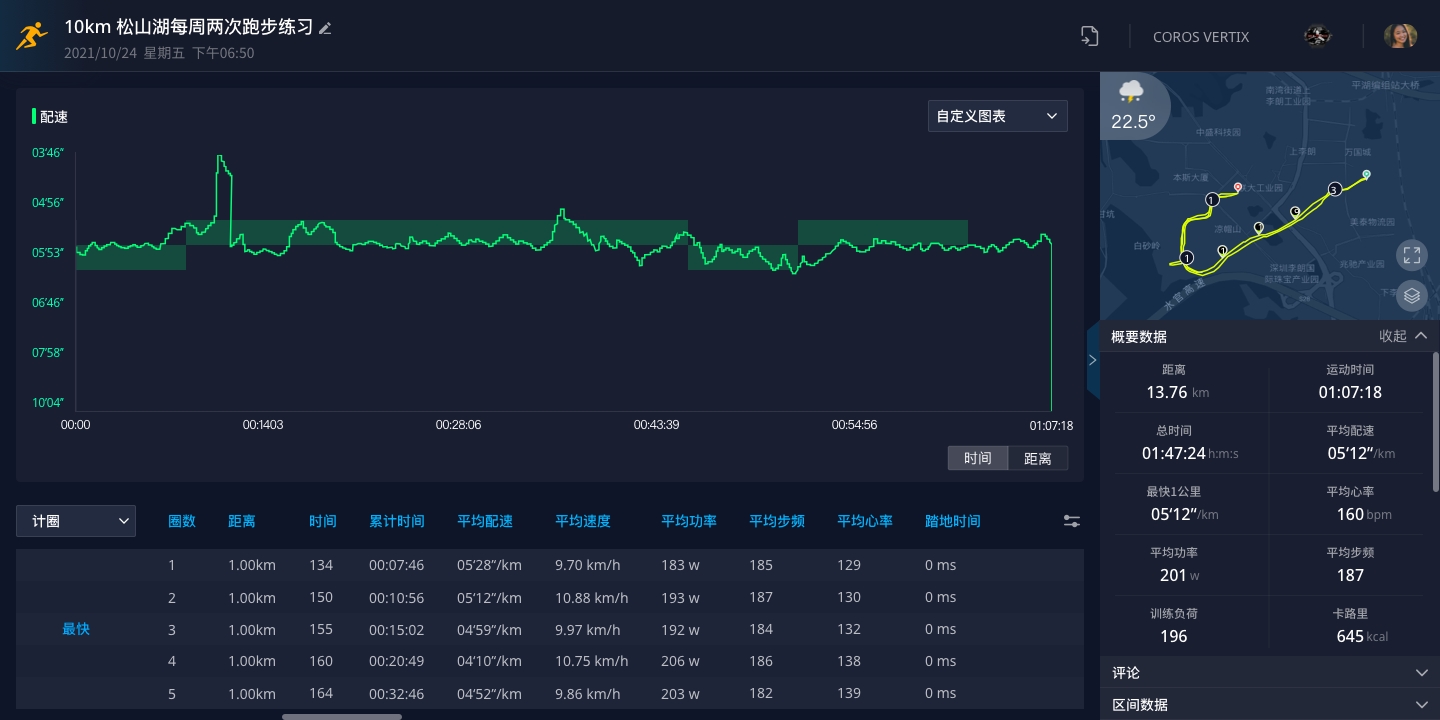The width and height of the screenshot is (1440, 720).
Task: Click the 平均配速 column header
Action: pos(485,521)
